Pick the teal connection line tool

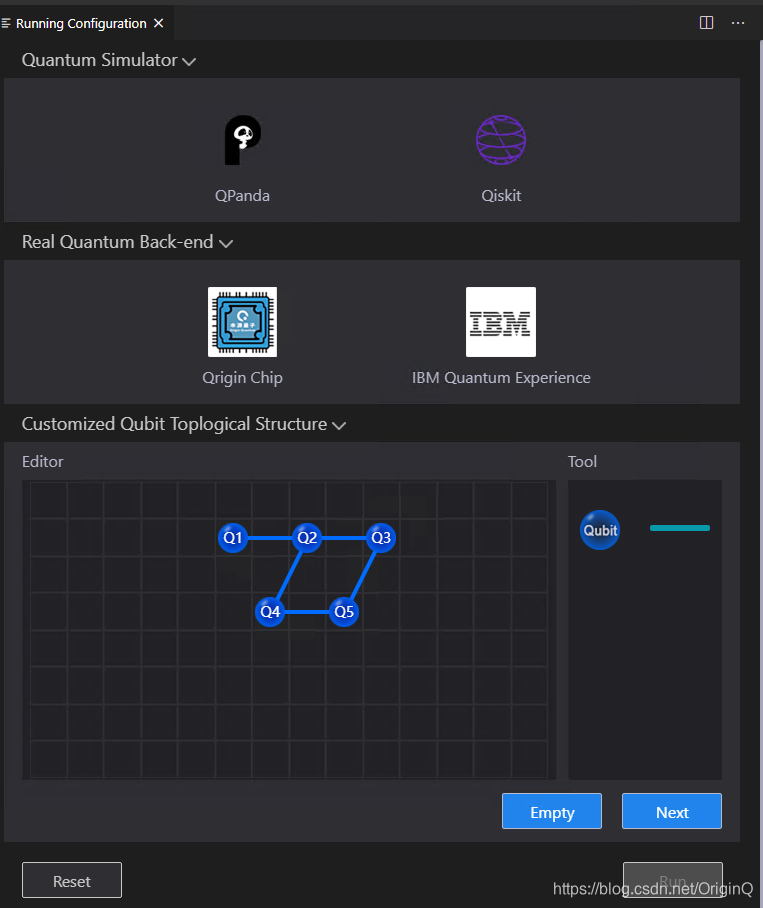680,528
